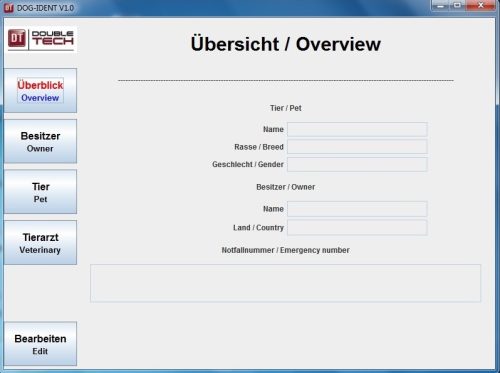
Task: Click the Bearbeiten / Edit button
Action: tap(40, 344)
